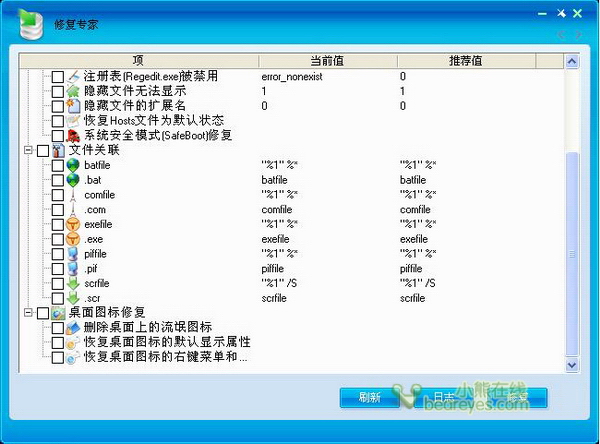Screen dimensions: 600x444
Task: Click the hidden files 无法显示 row icon
Action: (73, 91)
